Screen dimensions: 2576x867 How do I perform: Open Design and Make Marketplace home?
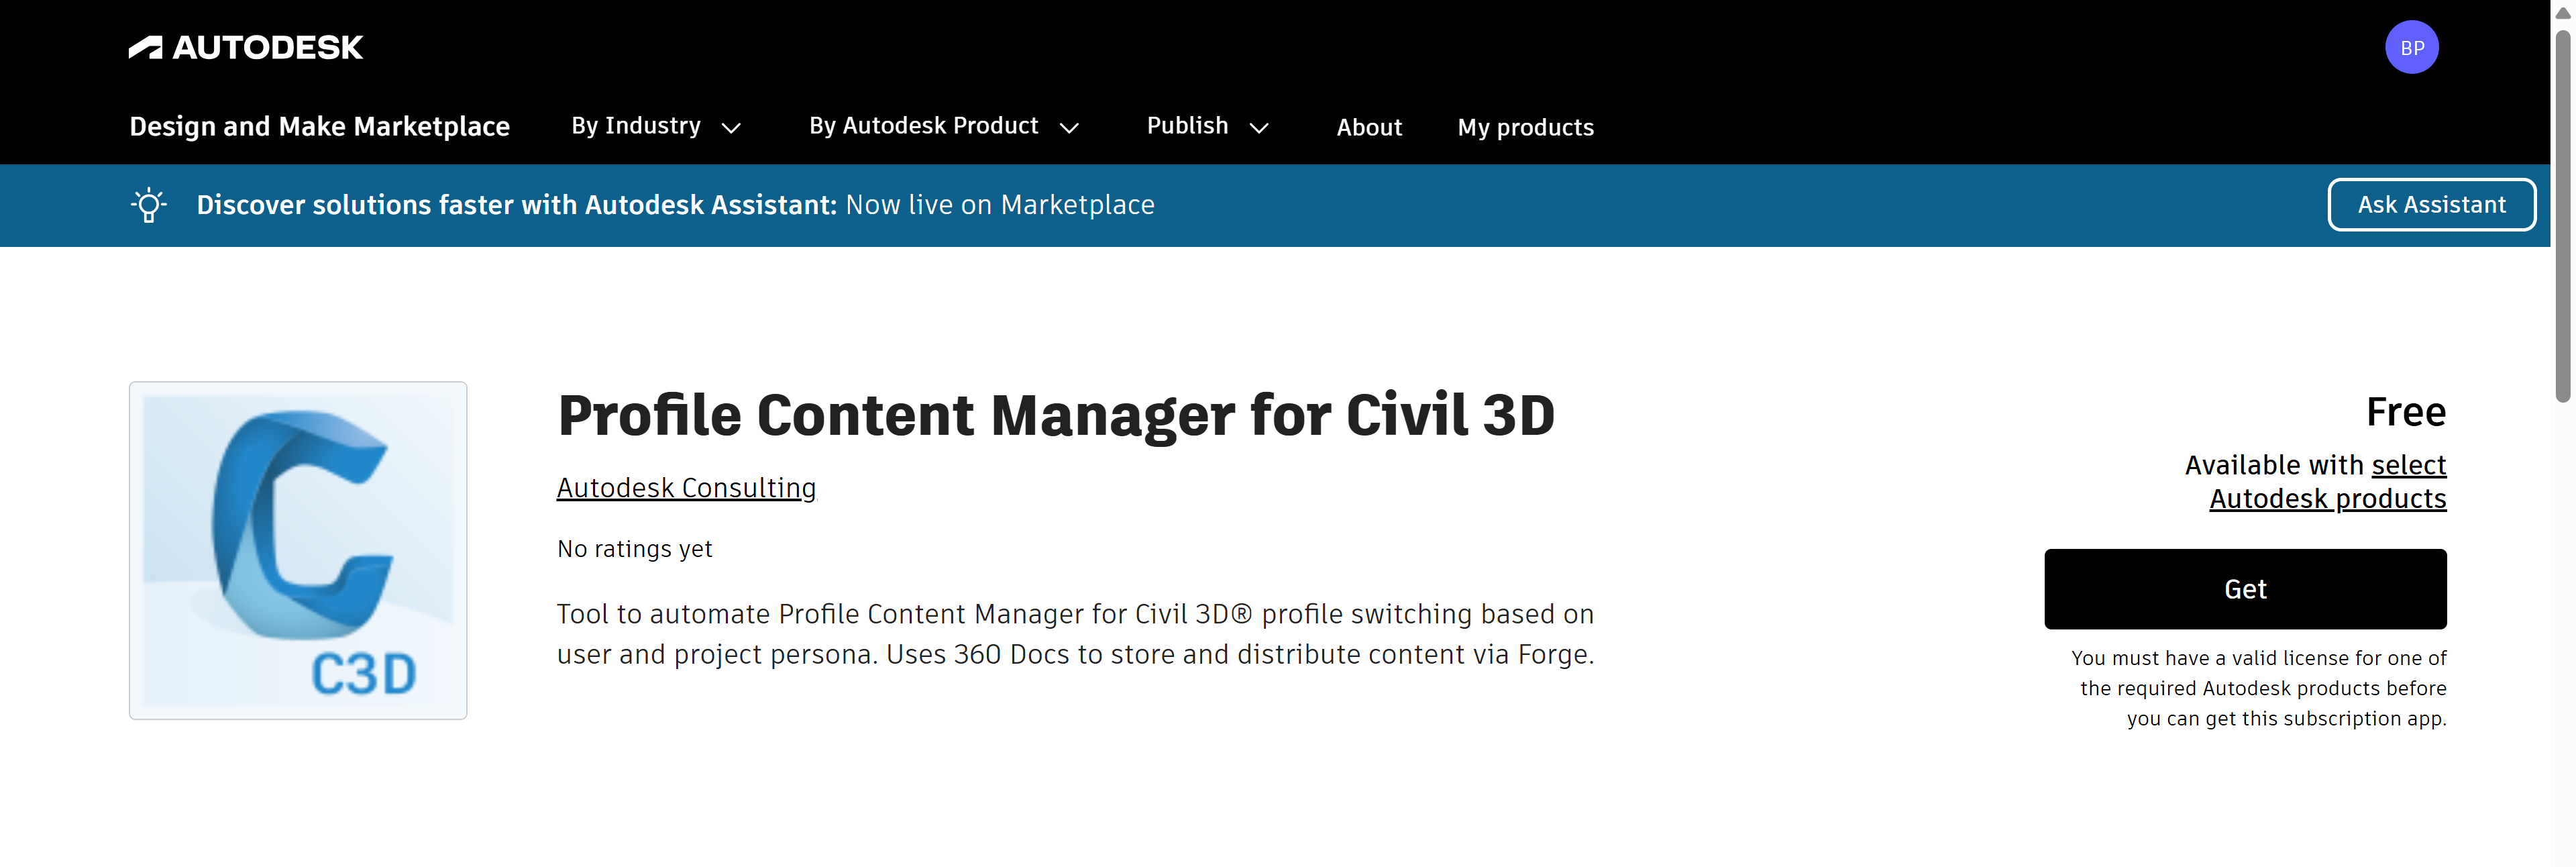(x=319, y=126)
